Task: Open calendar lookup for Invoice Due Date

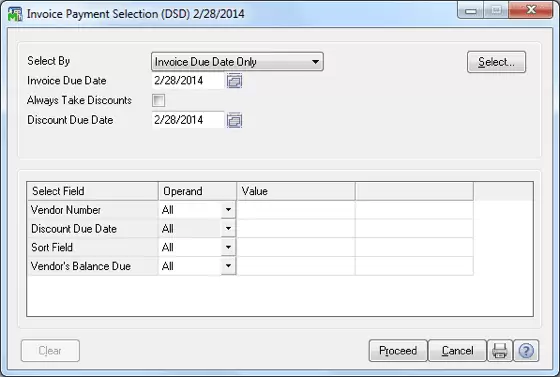Action: coord(234,81)
